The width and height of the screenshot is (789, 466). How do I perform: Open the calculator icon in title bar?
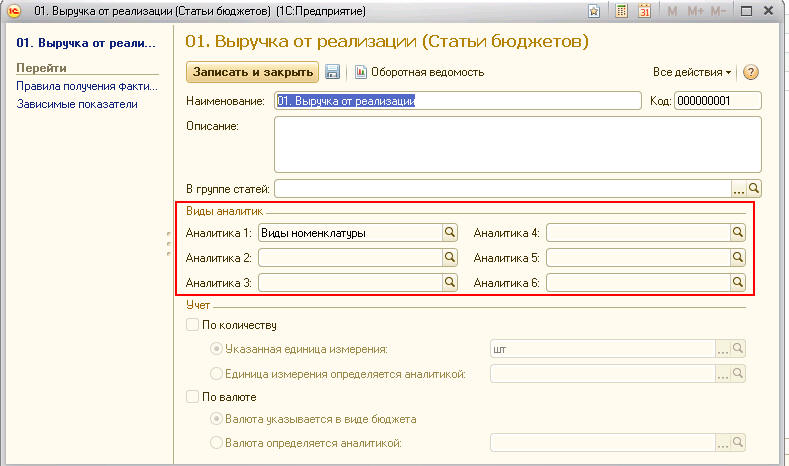click(x=621, y=11)
